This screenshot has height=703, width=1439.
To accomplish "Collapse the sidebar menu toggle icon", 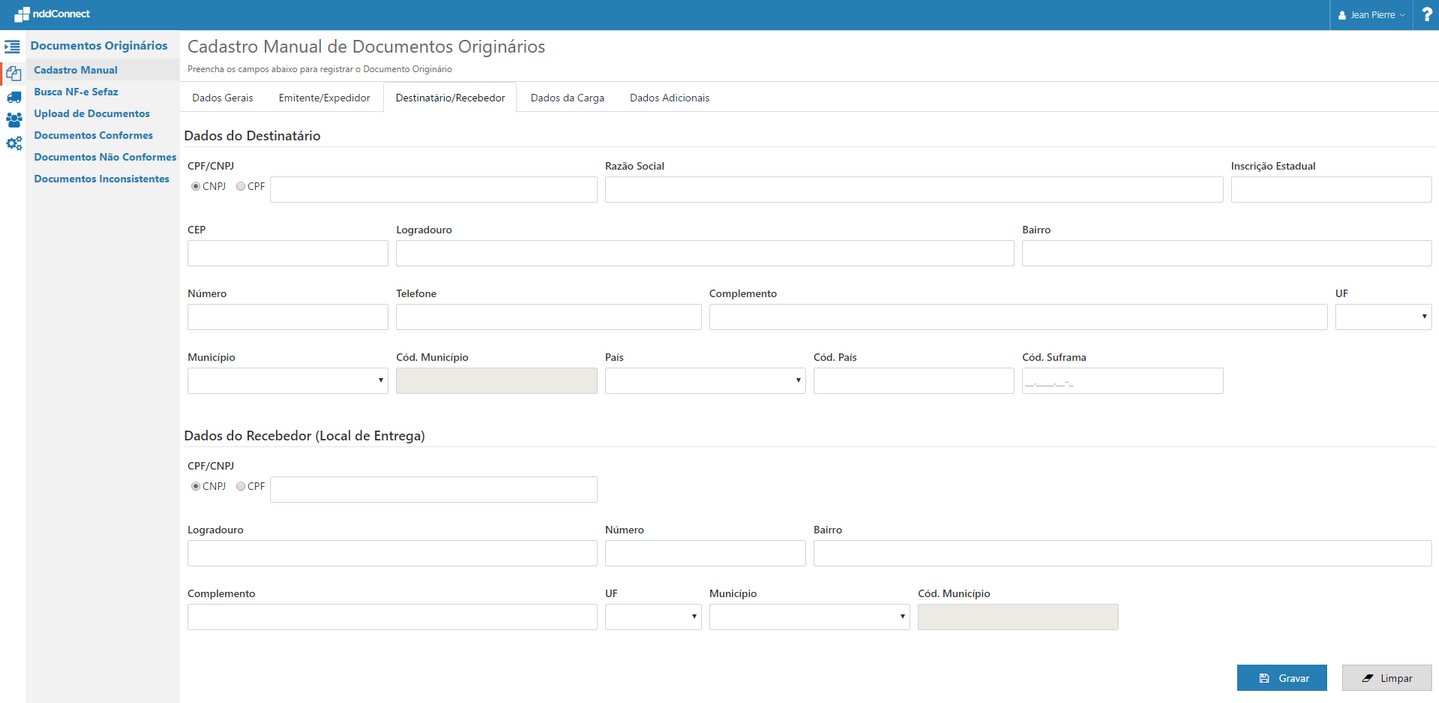I will (12, 46).
